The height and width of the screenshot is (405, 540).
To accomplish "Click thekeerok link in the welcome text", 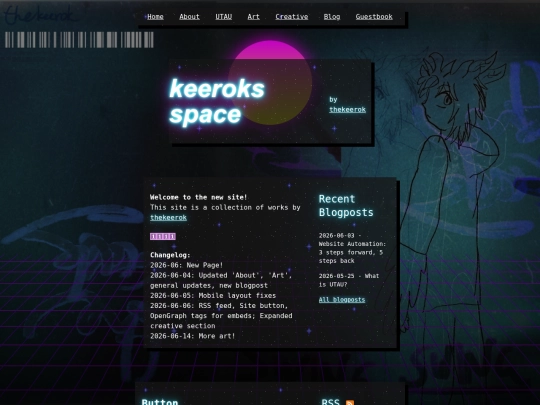I will pos(168,218).
